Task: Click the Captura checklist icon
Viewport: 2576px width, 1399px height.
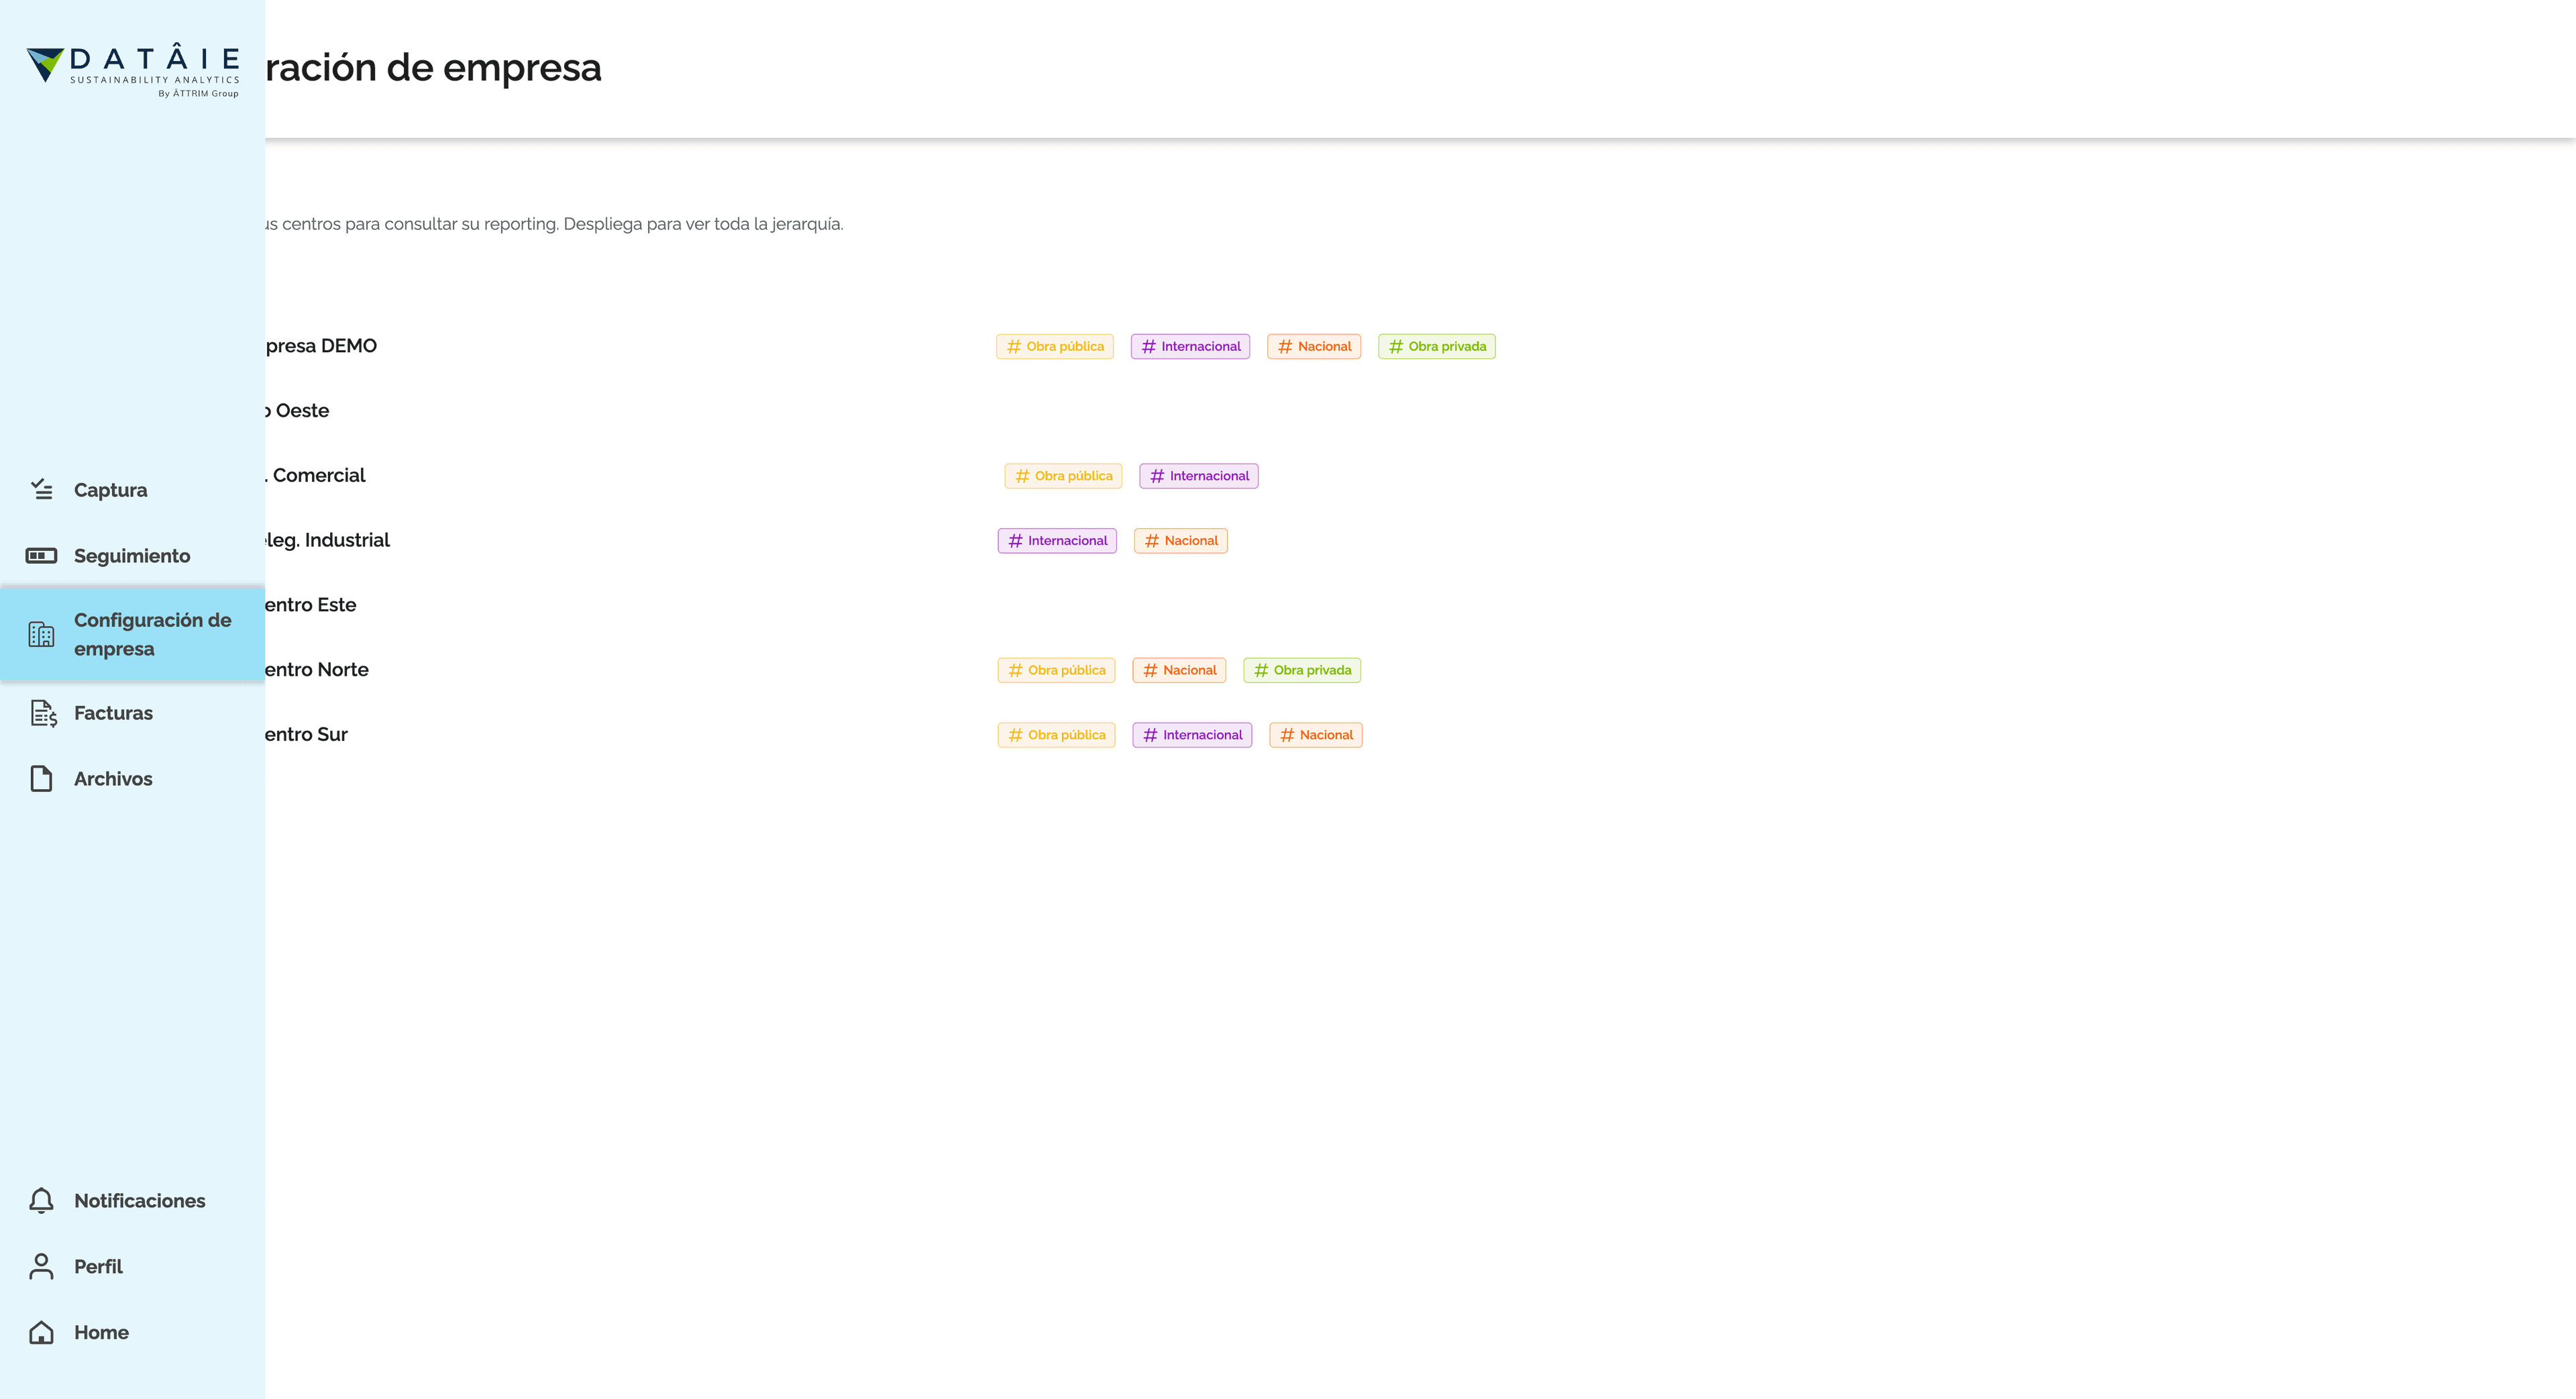Action: [41, 489]
